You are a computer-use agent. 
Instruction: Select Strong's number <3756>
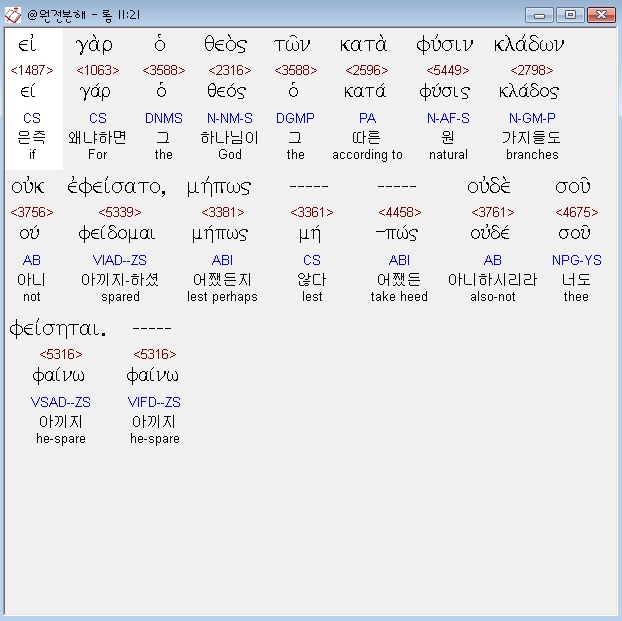pyautogui.click(x=32, y=212)
